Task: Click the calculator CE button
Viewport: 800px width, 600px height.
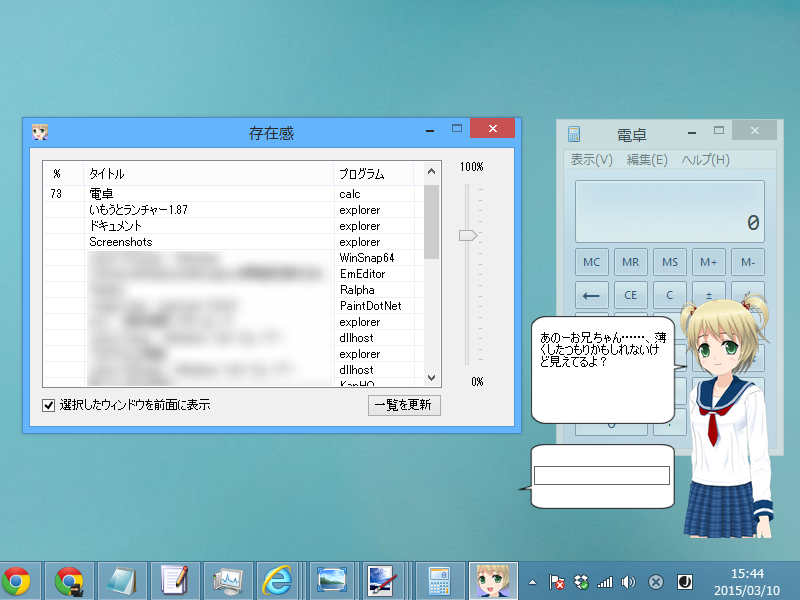Action: point(631,295)
